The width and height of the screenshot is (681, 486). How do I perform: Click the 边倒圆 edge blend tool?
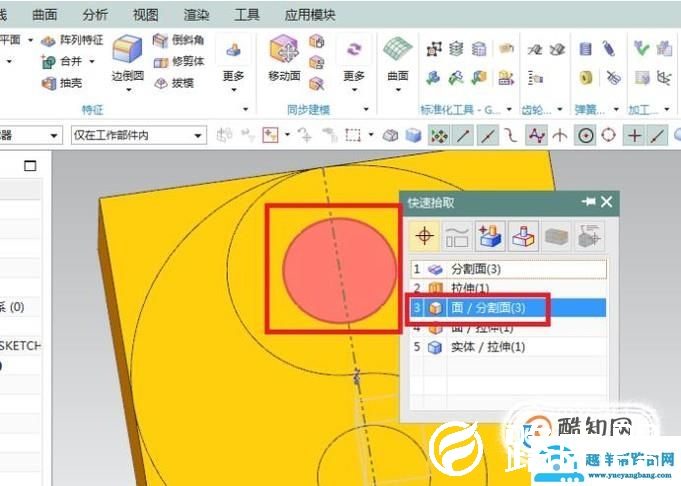[x=127, y=59]
